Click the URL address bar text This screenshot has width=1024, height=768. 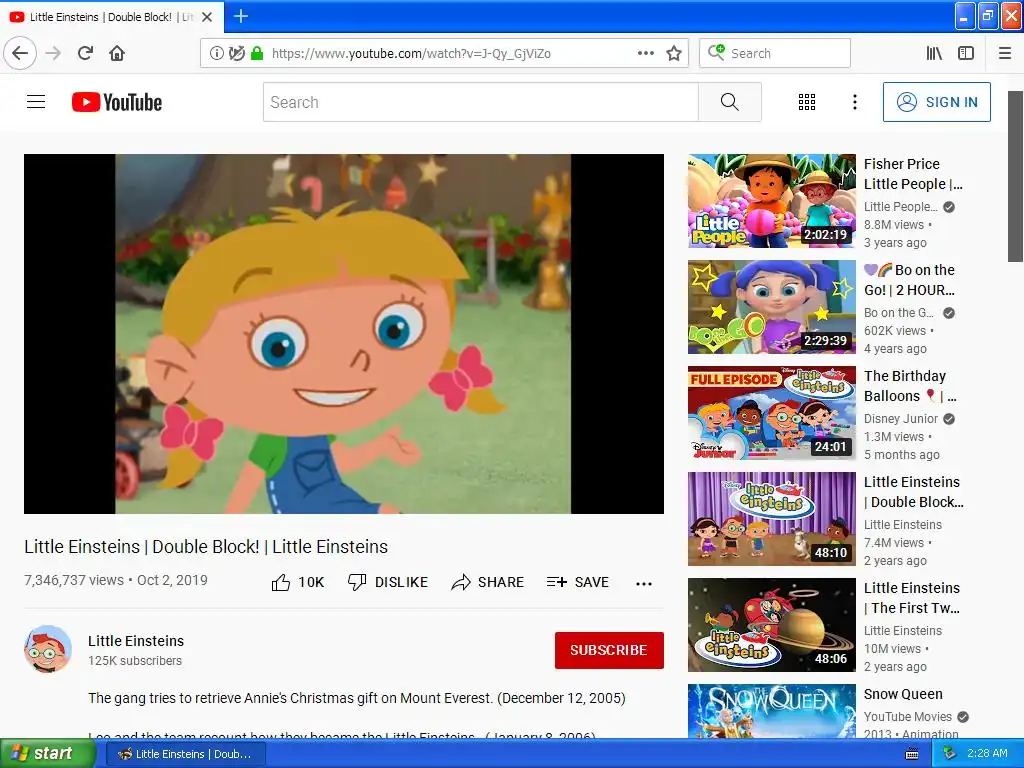click(x=411, y=54)
